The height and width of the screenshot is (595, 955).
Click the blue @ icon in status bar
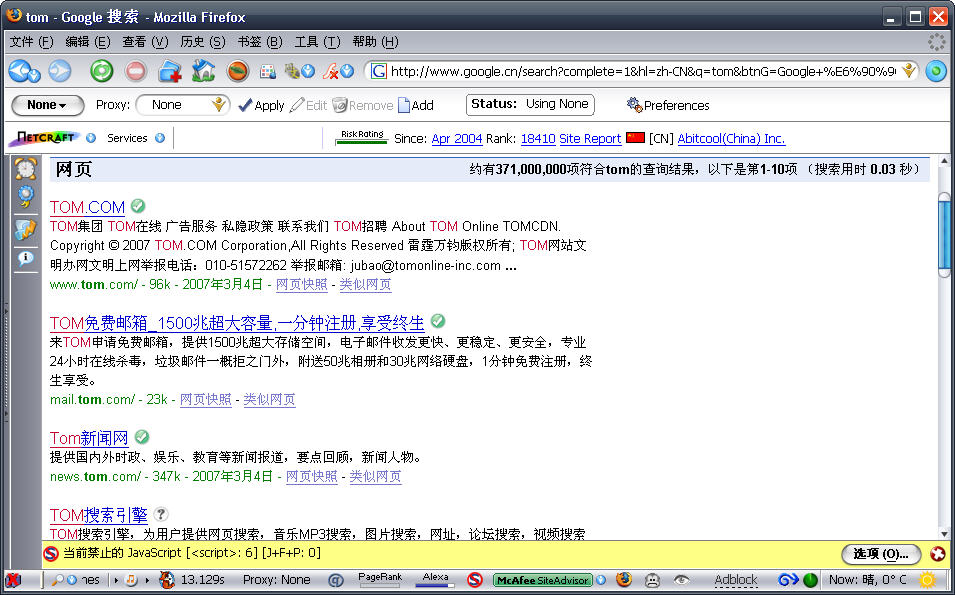pyautogui.click(x=336, y=580)
